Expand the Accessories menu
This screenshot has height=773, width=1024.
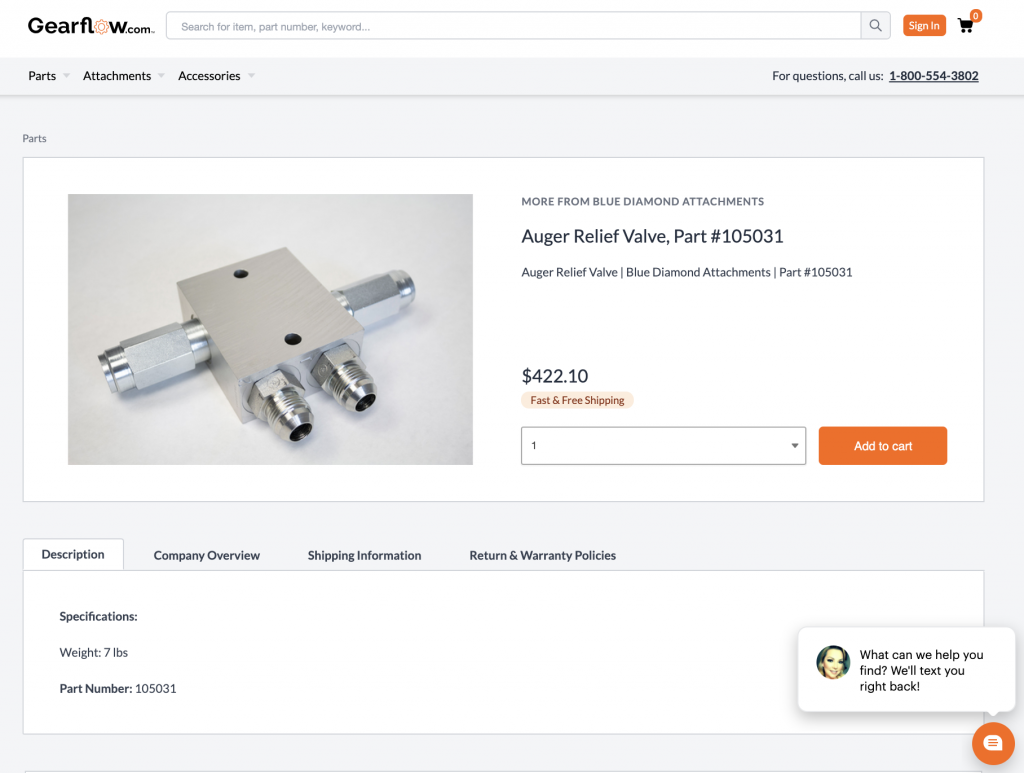point(216,76)
